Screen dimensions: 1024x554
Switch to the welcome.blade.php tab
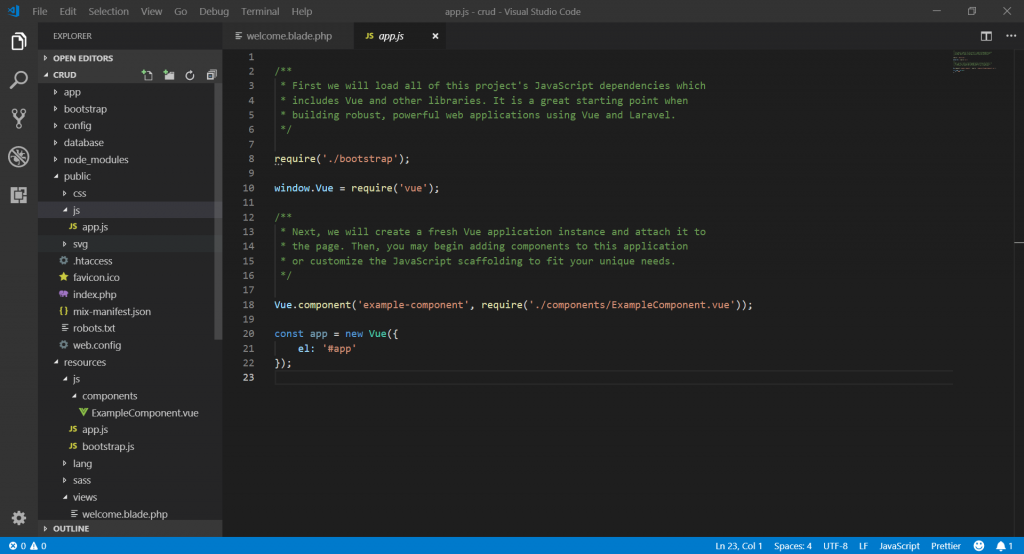[x=288, y=36]
